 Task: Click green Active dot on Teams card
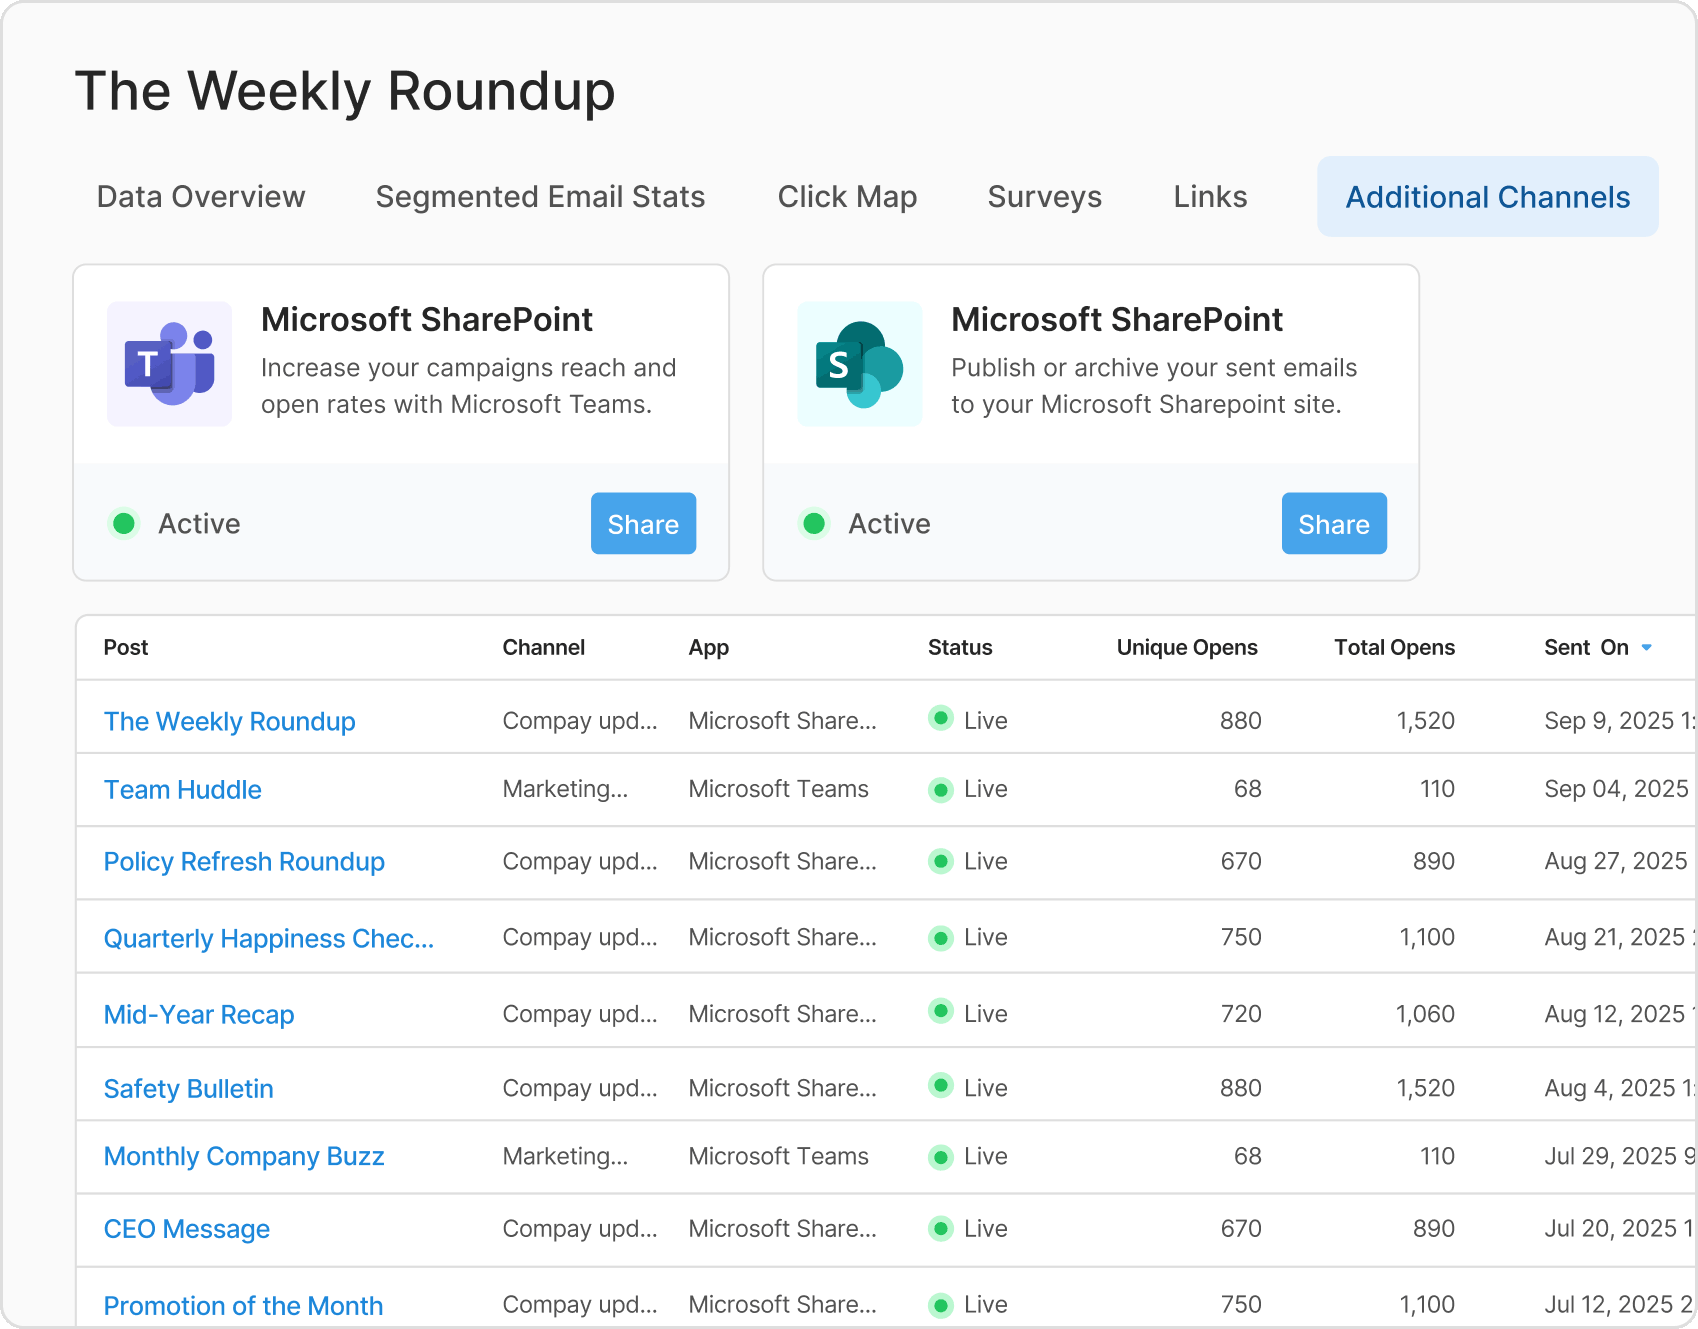click(124, 523)
